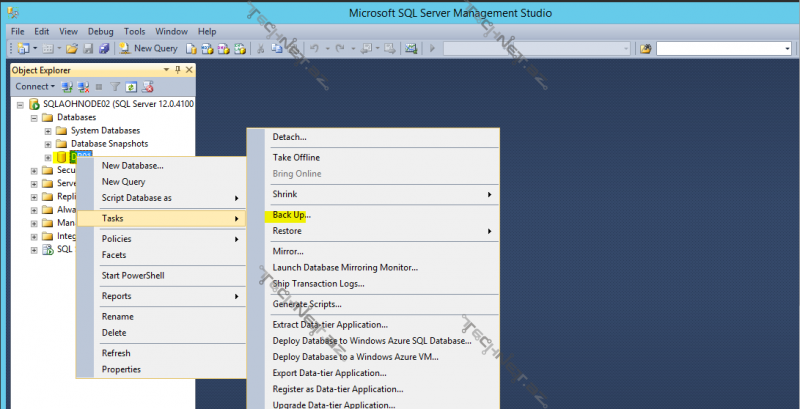Click the New Query toolbar button
Viewport: 800px width, 409px height.
[148, 48]
